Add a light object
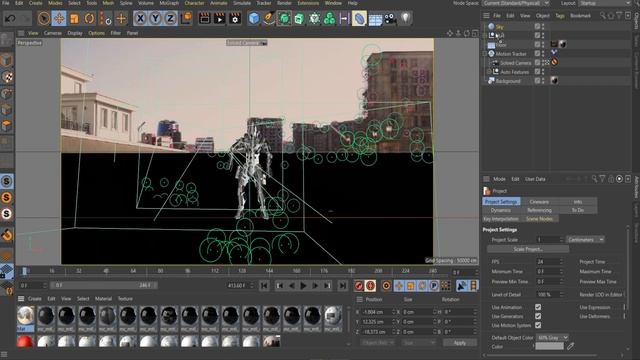 [x=405, y=18]
